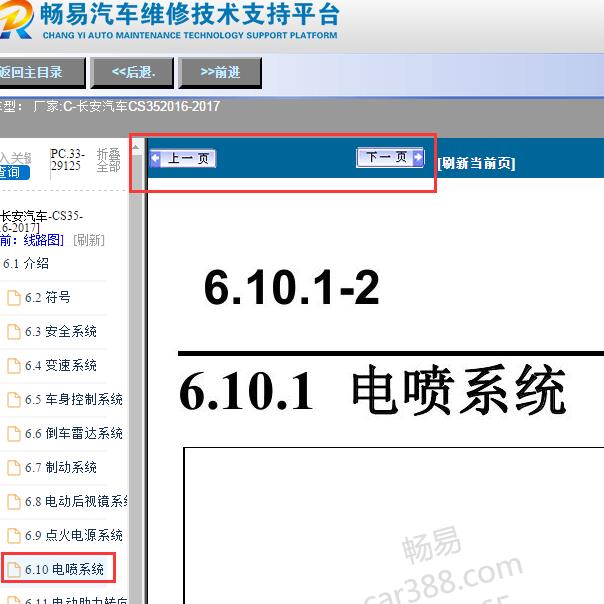Open tree item 6.4 变速系统
This screenshot has height=604, width=604.
tap(61, 365)
